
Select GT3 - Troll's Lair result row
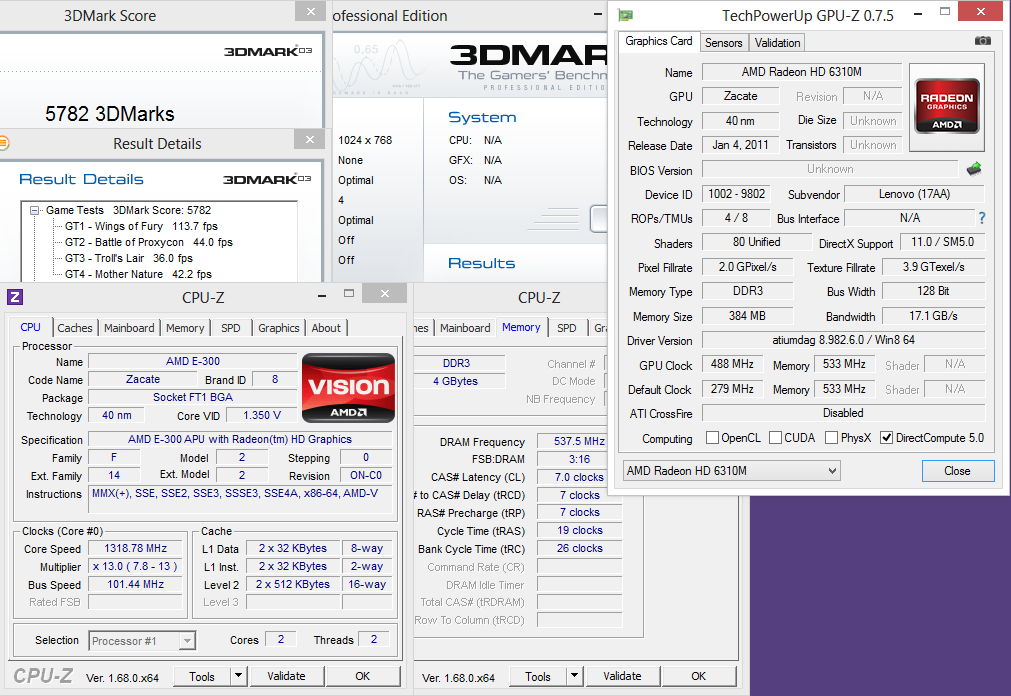(x=129, y=258)
